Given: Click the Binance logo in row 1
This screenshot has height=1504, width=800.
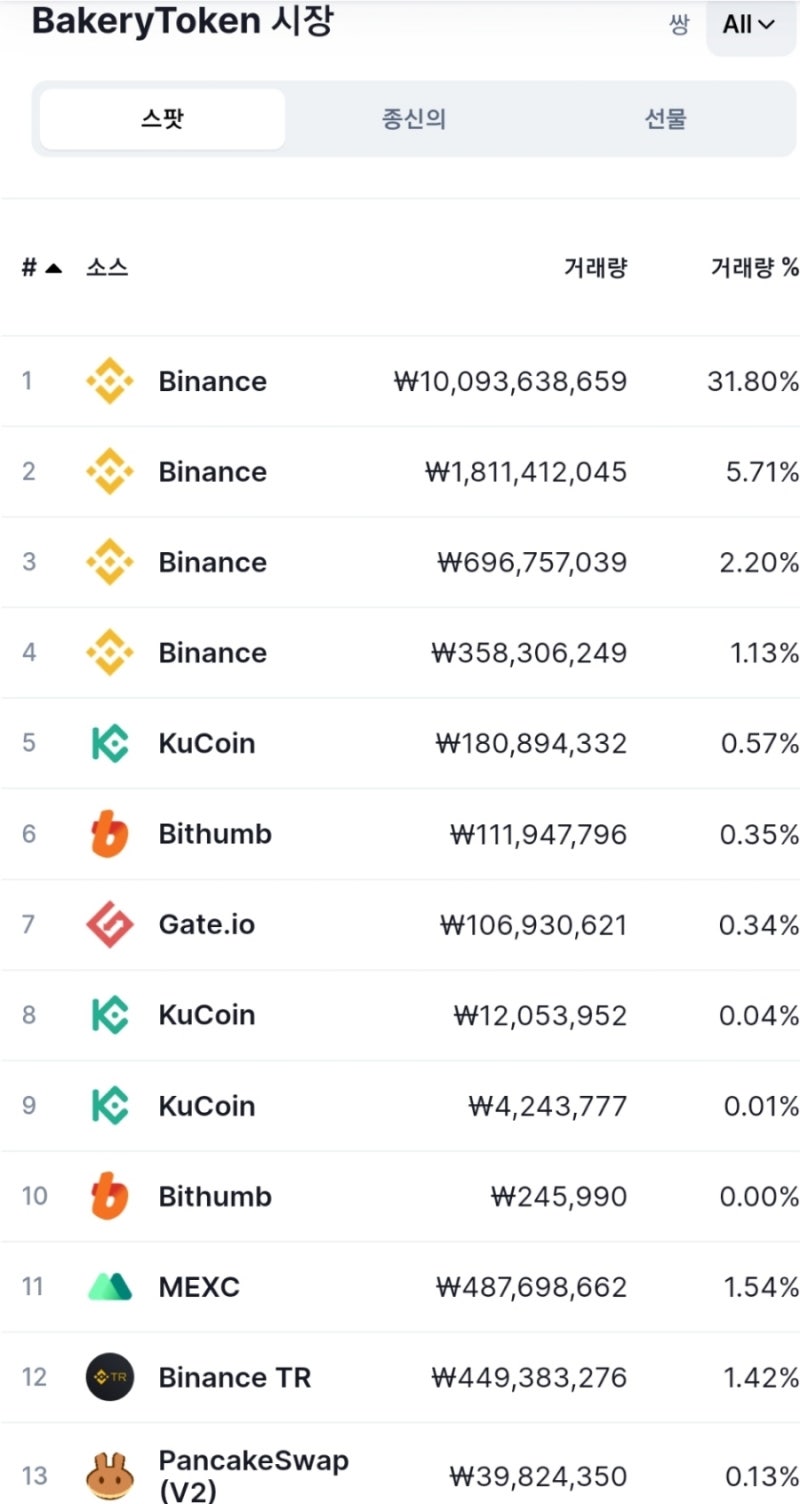Looking at the screenshot, I should (x=109, y=381).
